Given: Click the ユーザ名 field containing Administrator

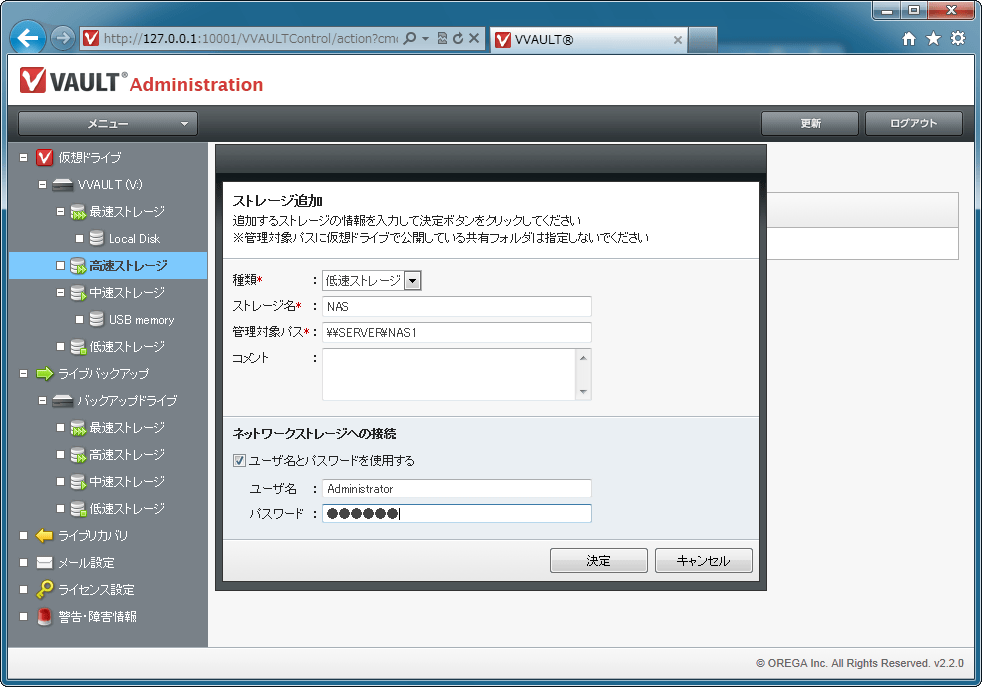Looking at the screenshot, I should 457,488.
